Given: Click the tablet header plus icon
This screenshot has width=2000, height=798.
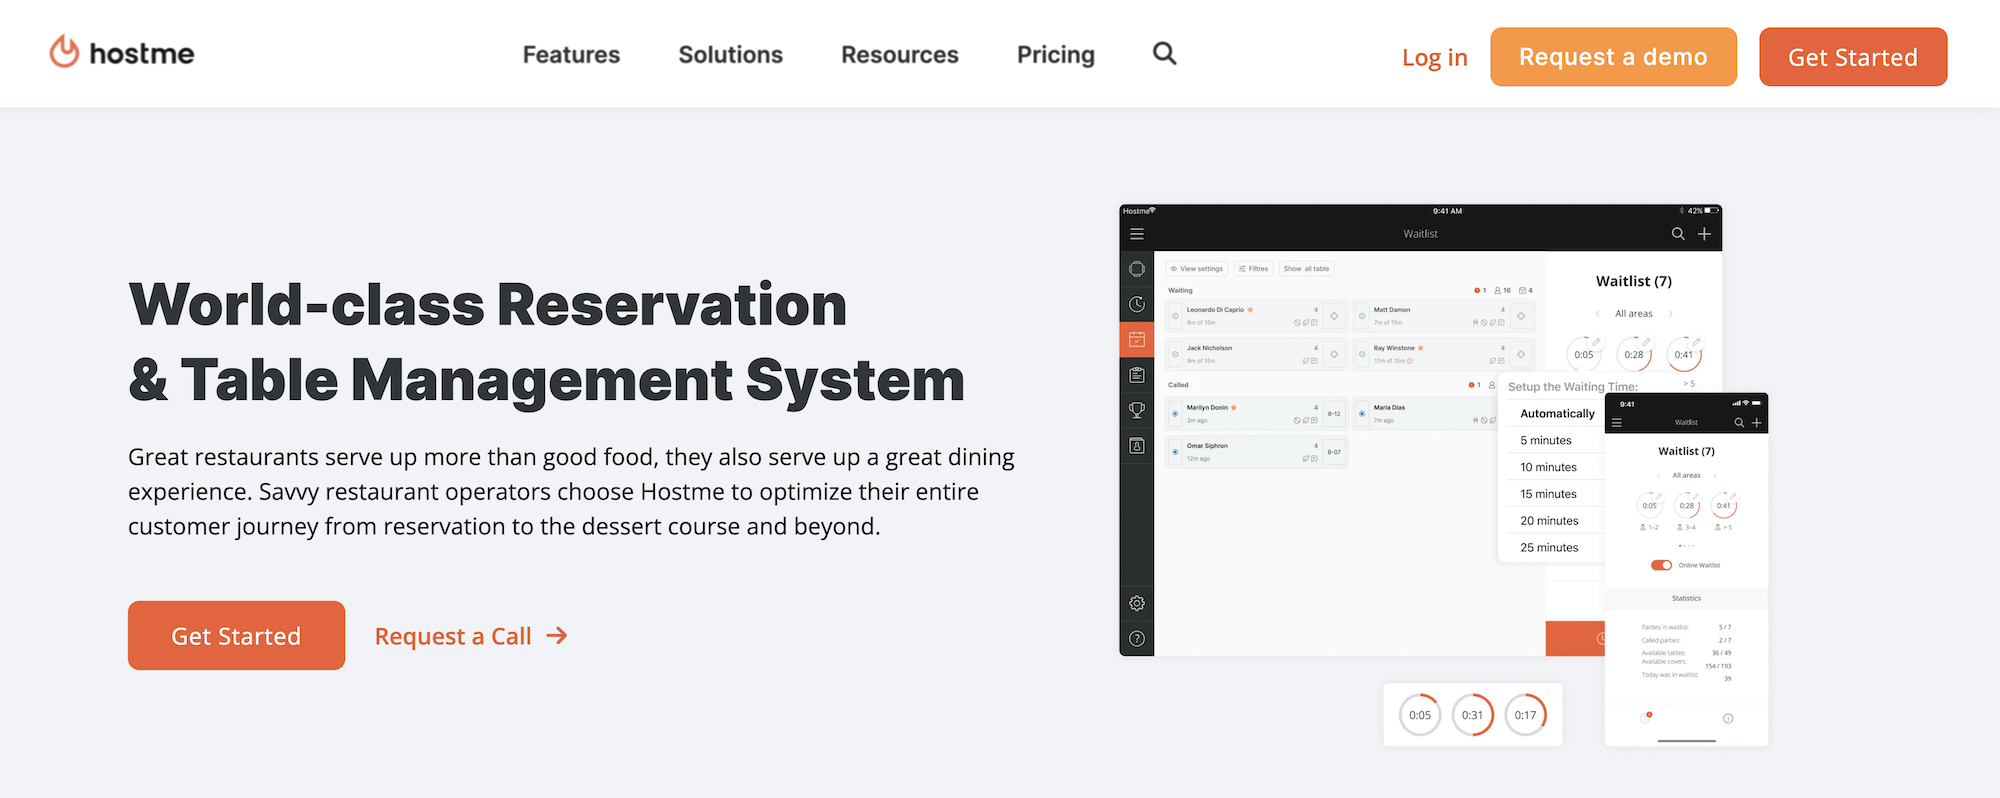Looking at the screenshot, I should [1704, 234].
